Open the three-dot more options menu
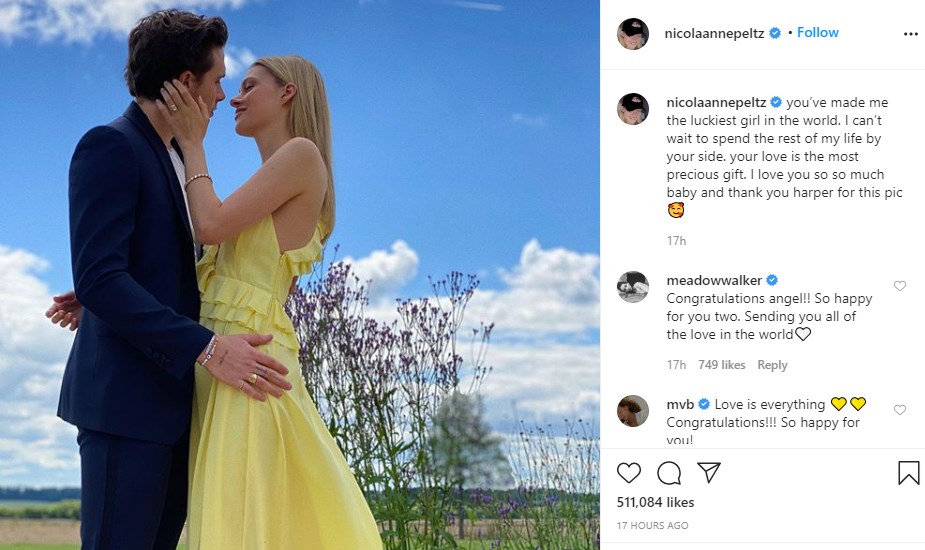925x550 pixels. click(911, 34)
